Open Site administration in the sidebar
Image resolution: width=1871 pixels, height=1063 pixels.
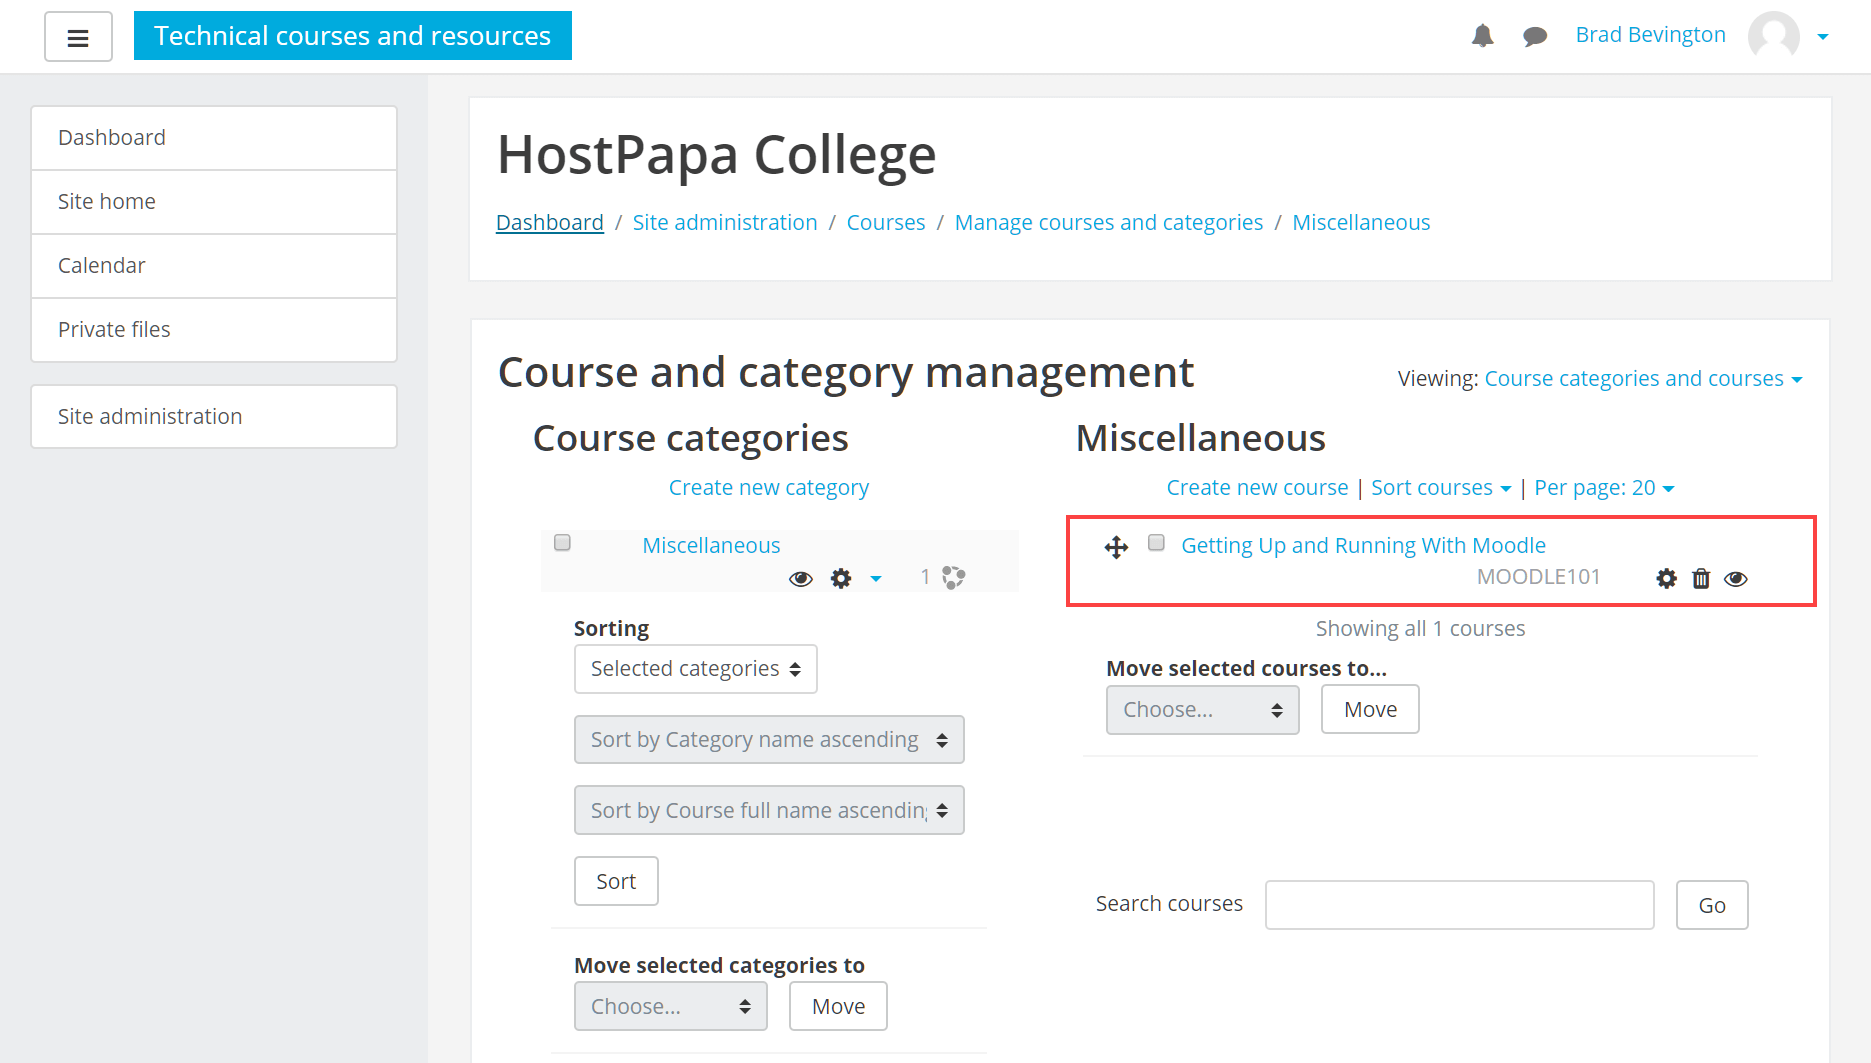pyautogui.click(x=214, y=417)
